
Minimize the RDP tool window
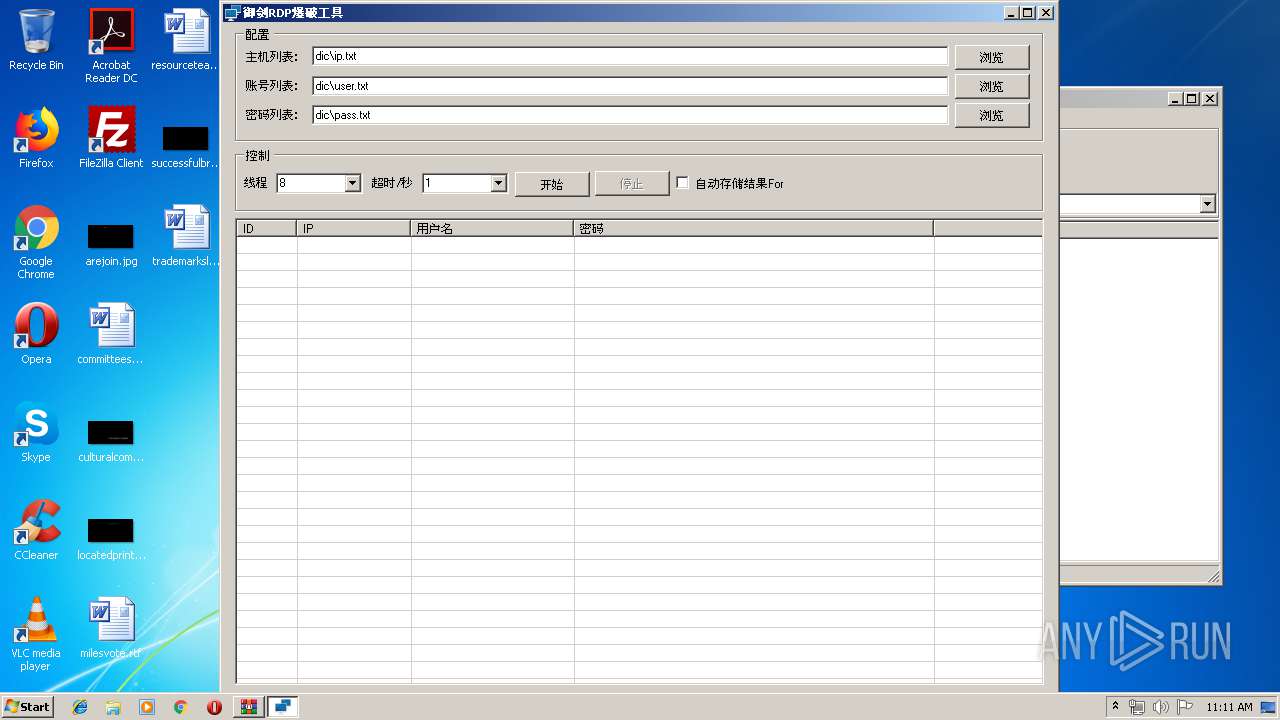[1011, 13]
